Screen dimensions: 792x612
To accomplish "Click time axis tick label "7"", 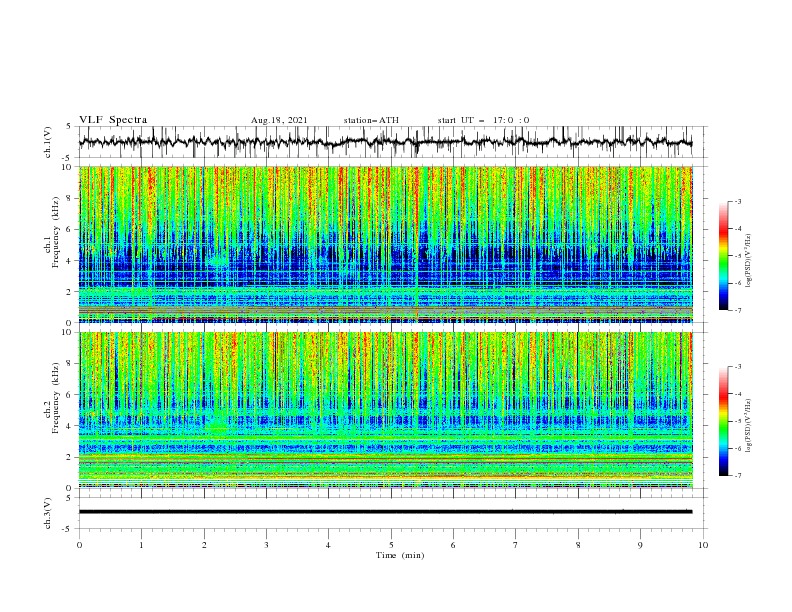I will [516, 545].
